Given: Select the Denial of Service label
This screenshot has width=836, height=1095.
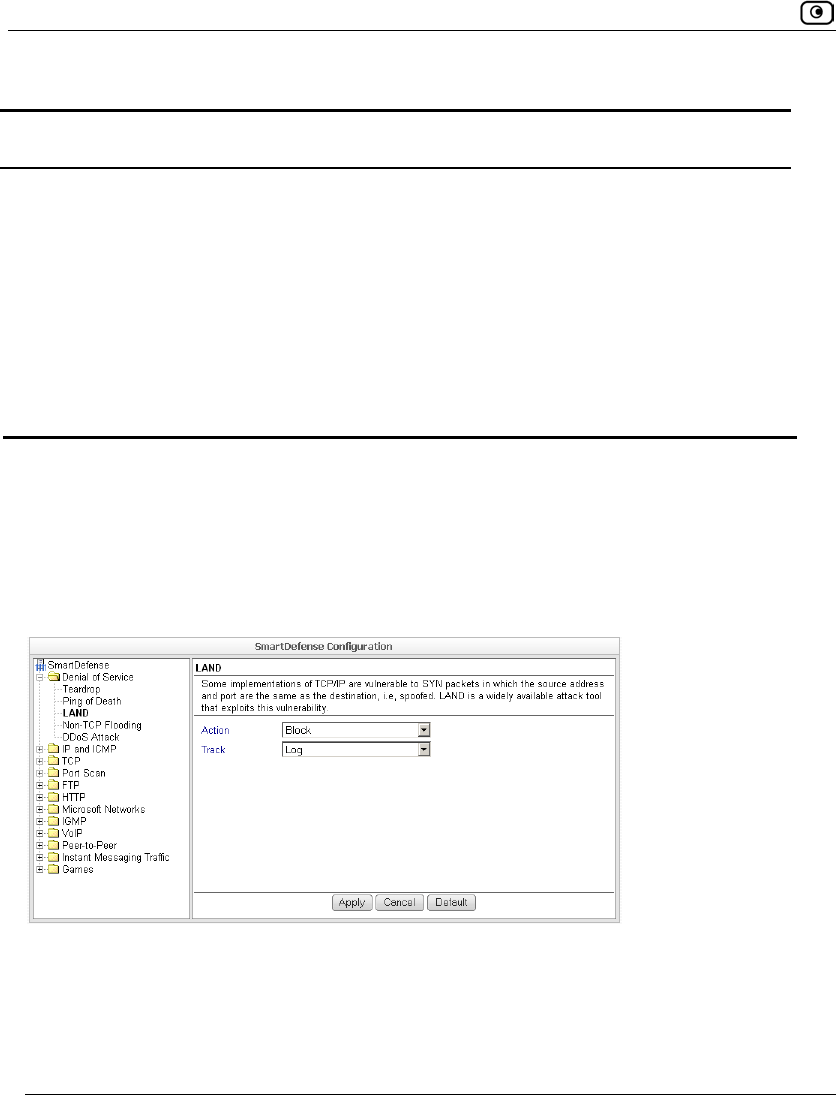Looking at the screenshot, I should click(98, 677).
